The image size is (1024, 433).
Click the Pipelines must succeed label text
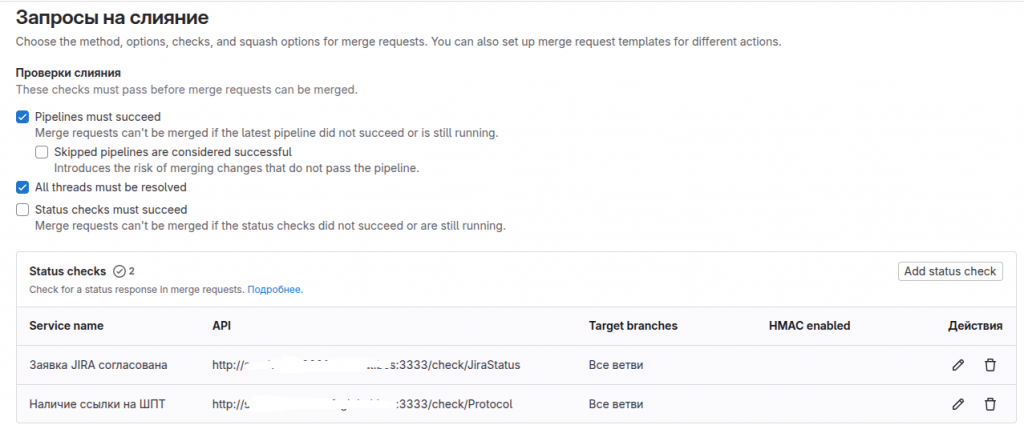[x=98, y=117]
